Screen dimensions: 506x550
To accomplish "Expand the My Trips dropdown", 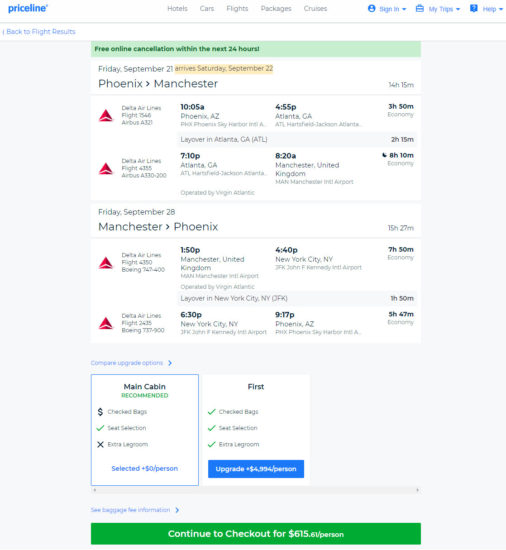I will click(x=444, y=9).
